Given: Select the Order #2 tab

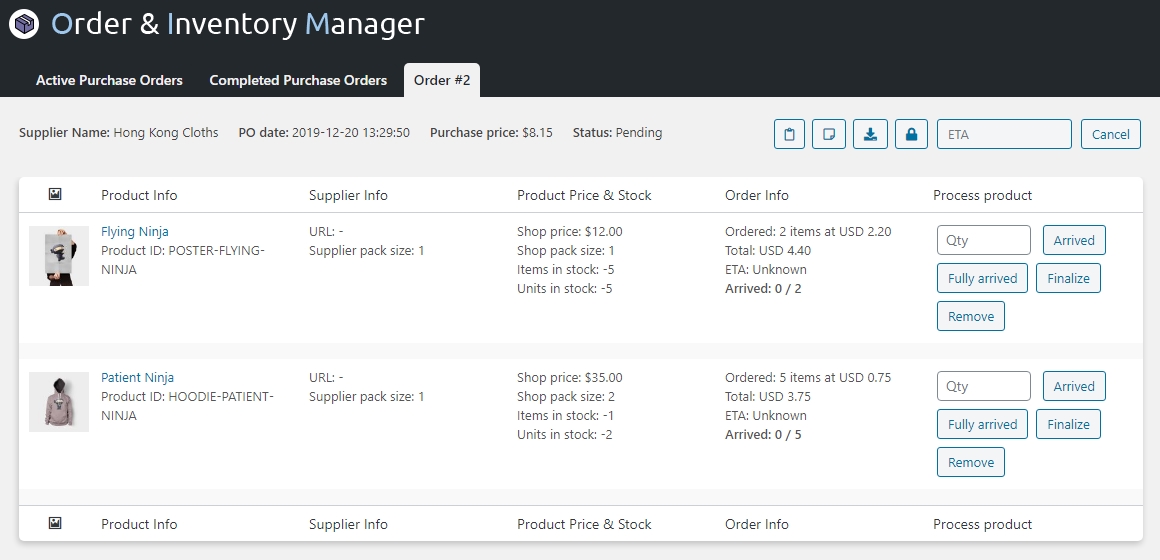Looking at the screenshot, I should (x=442, y=80).
